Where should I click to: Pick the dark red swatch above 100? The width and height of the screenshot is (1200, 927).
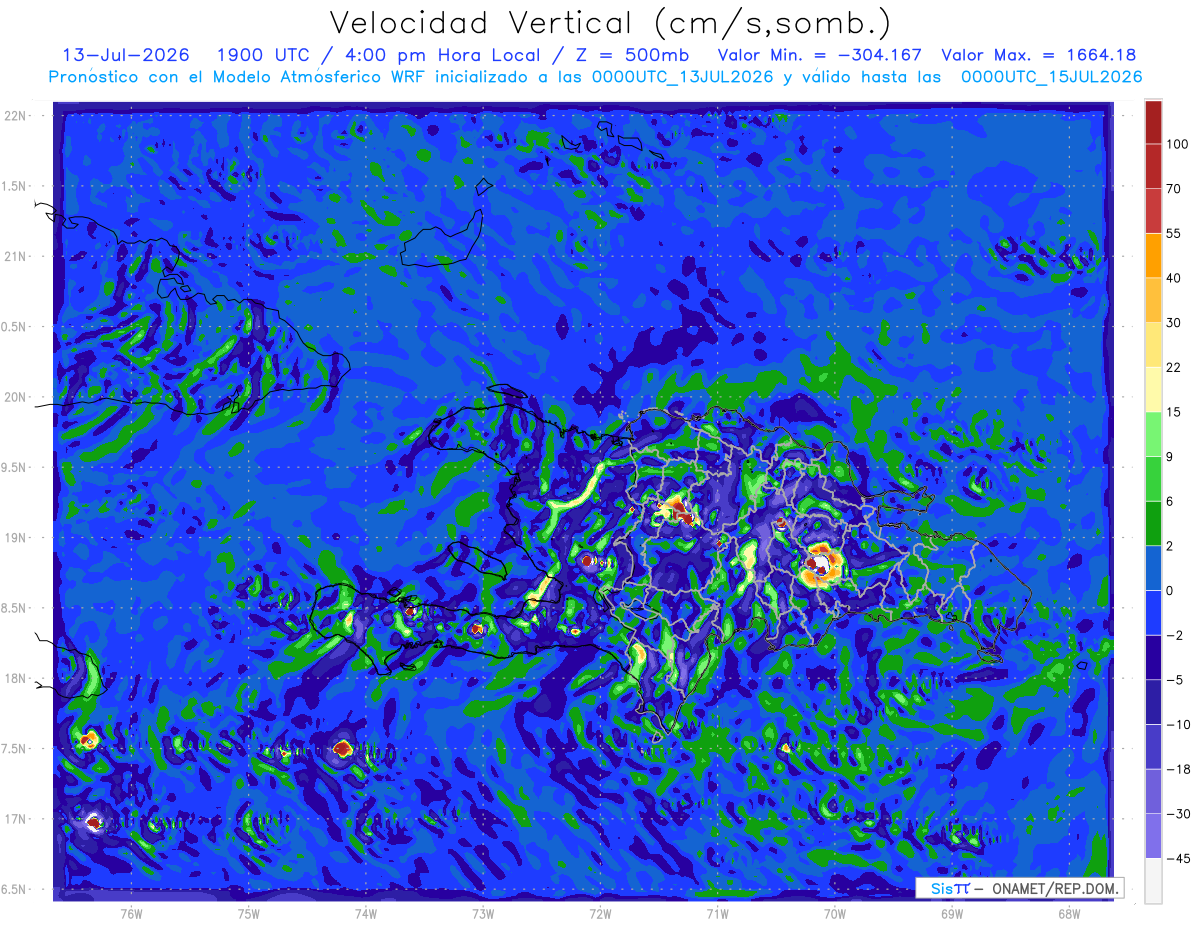coord(1153,121)
